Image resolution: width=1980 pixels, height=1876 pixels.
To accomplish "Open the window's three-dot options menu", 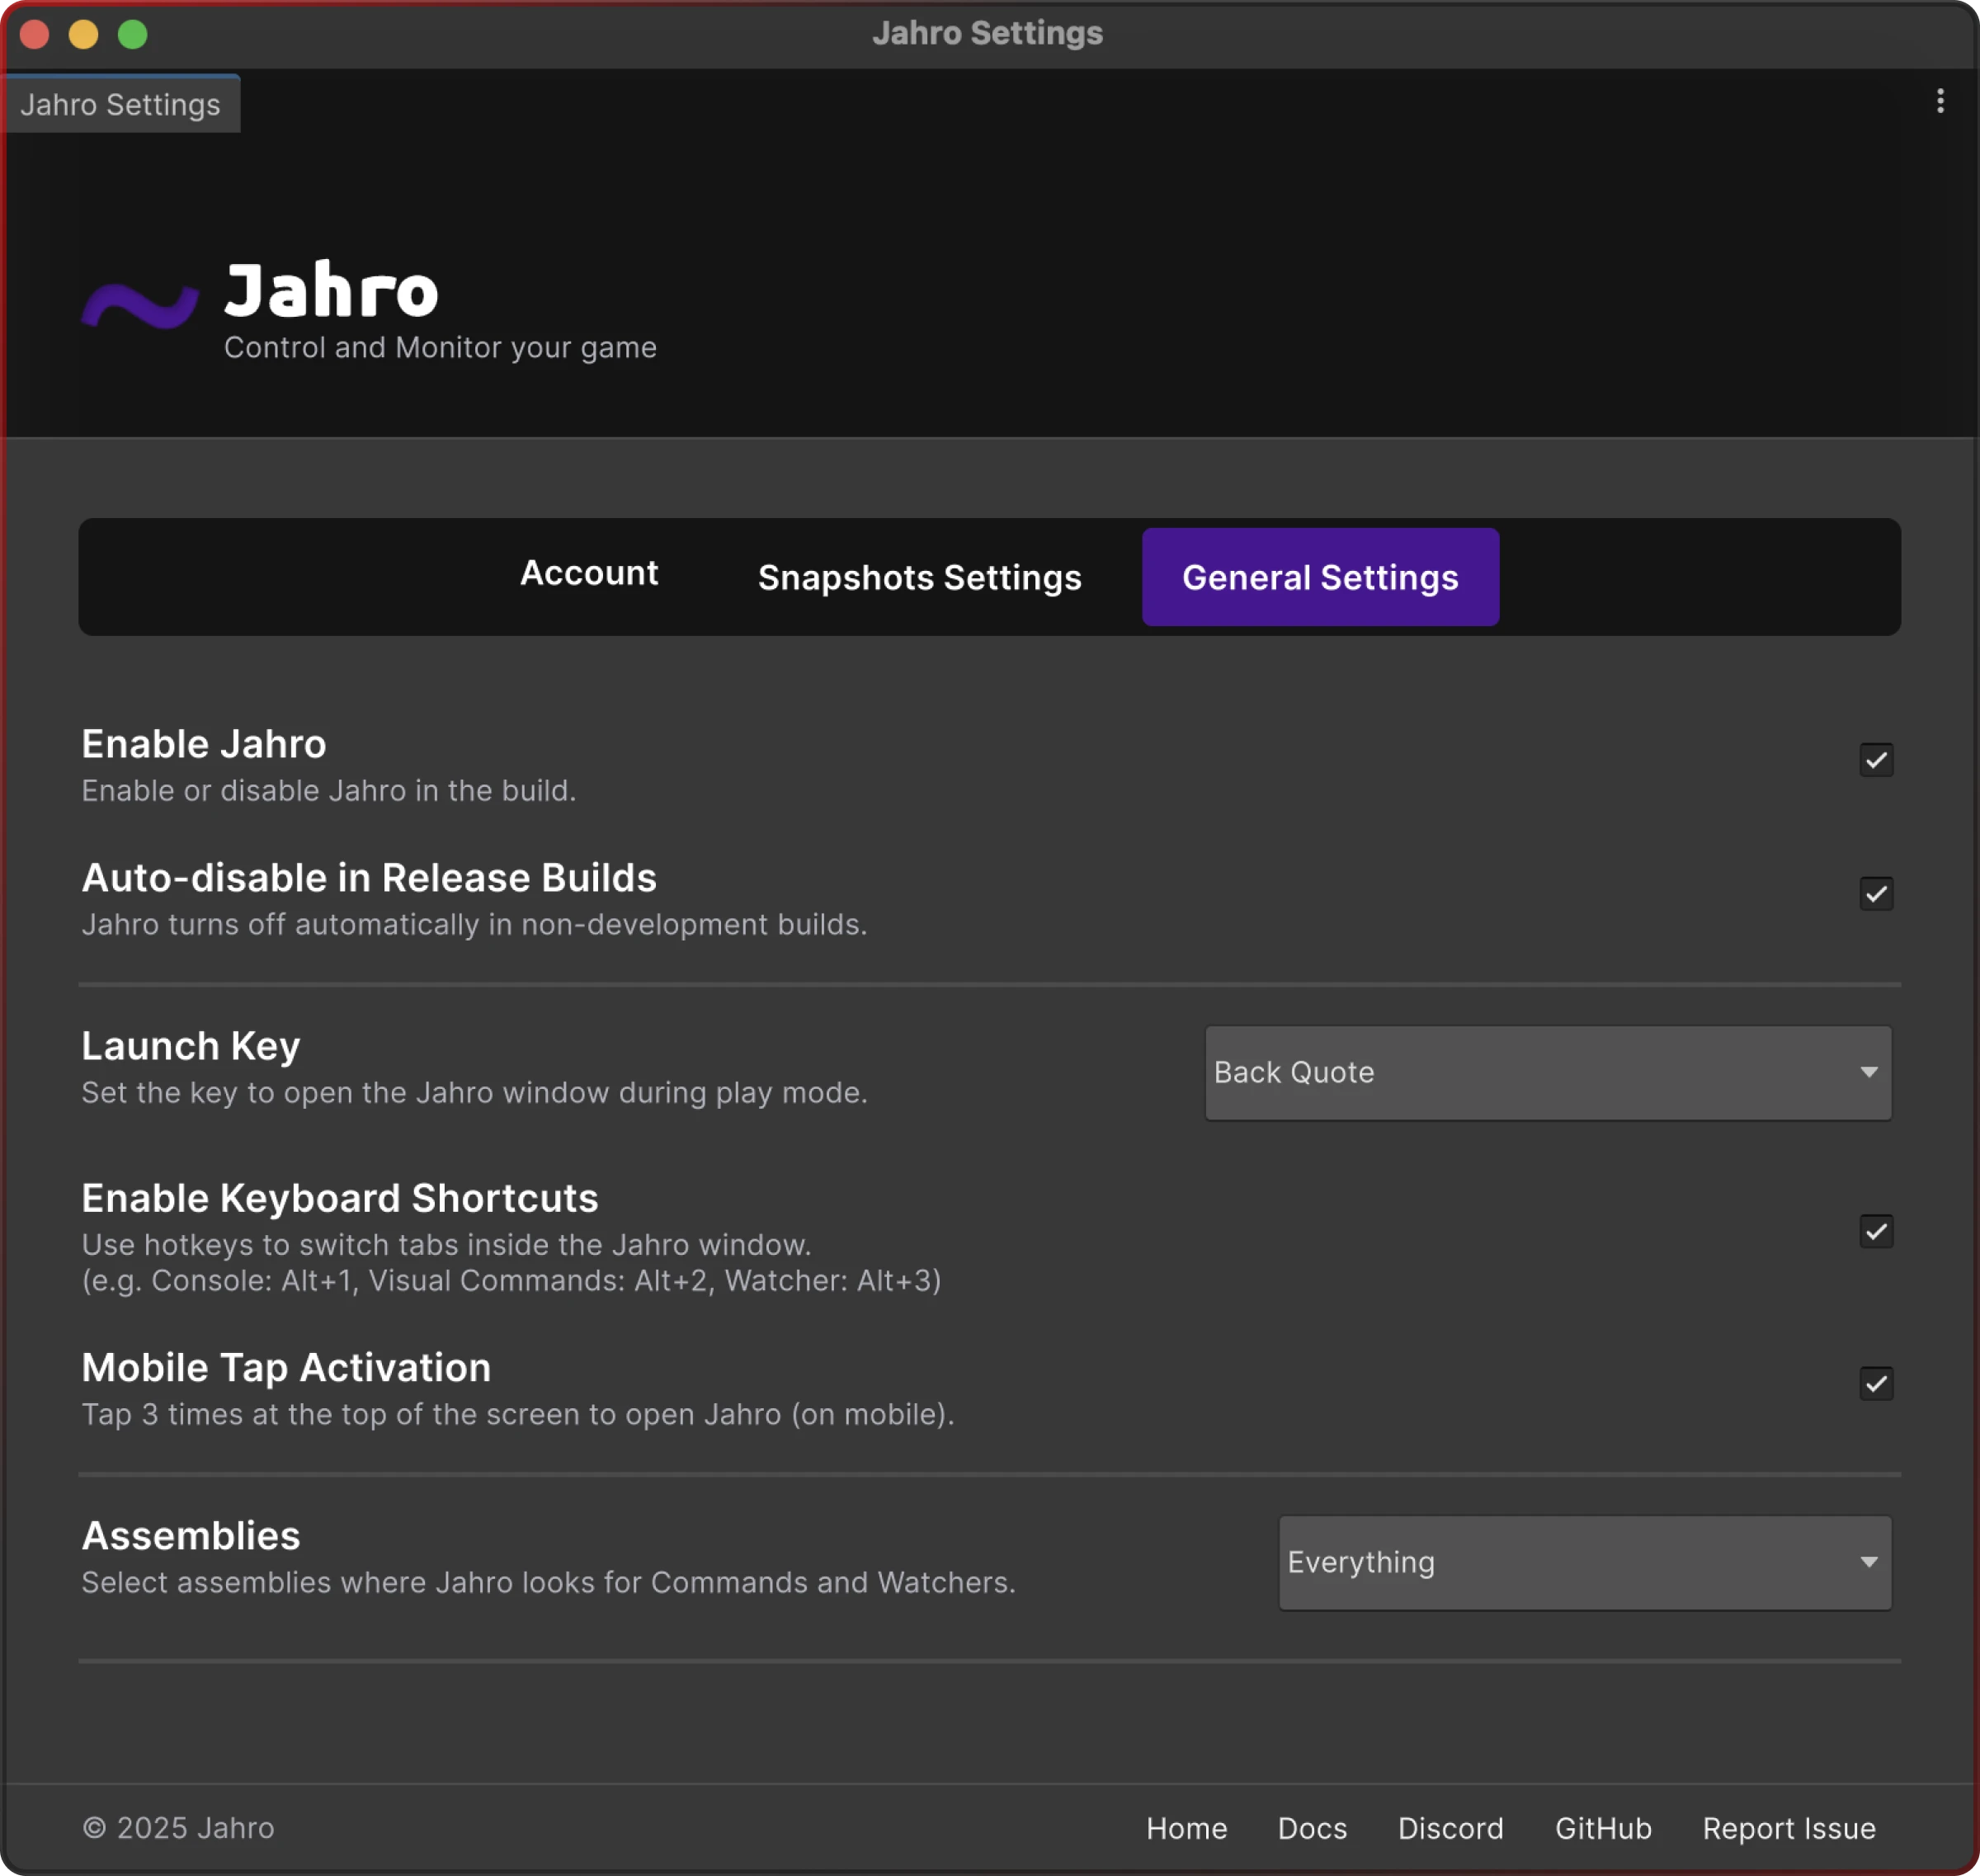I will click(x=1939, y=101).
